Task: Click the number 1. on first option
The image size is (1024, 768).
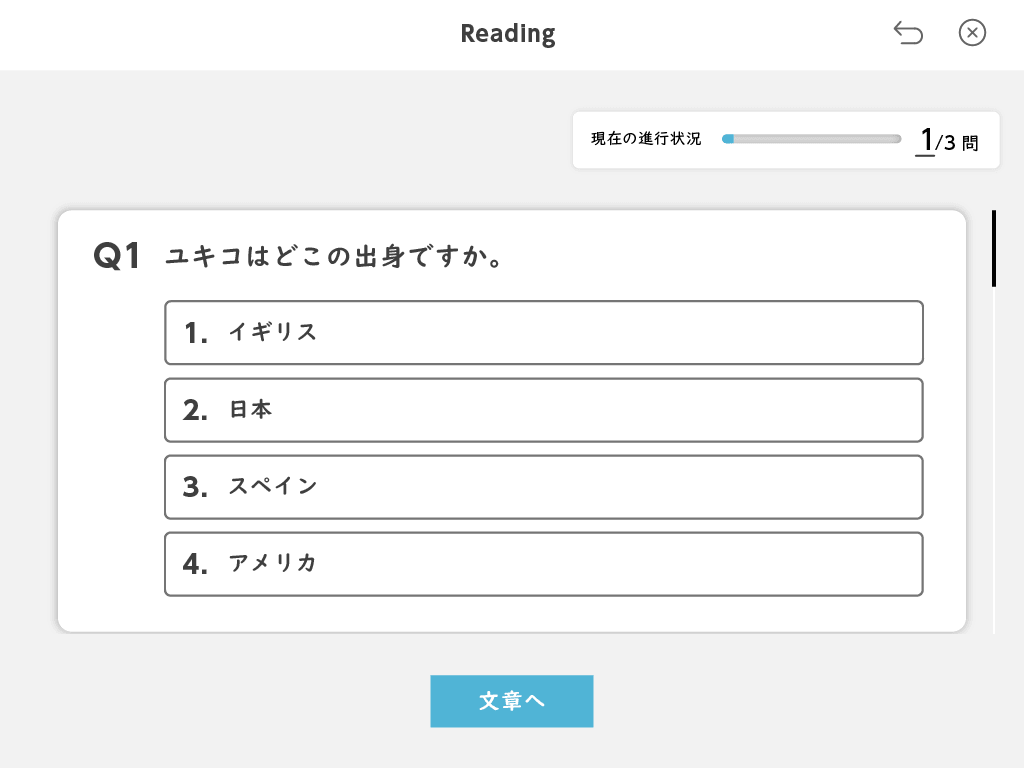Action: click(196, 333)
